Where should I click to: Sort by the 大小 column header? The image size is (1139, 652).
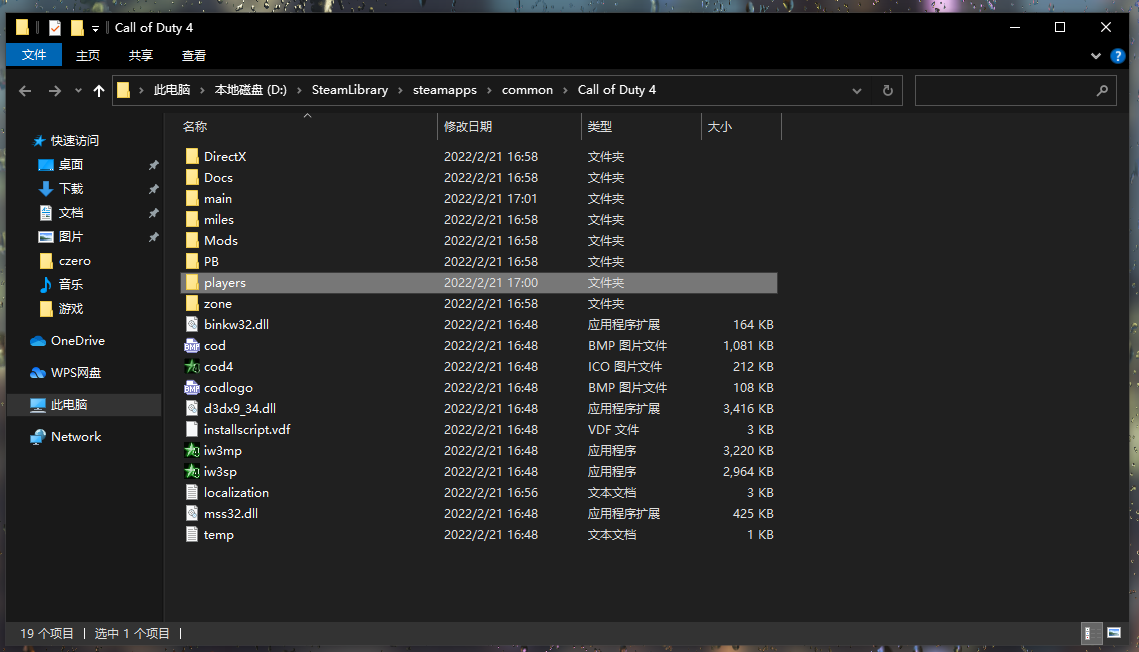[x=742, y=126]
